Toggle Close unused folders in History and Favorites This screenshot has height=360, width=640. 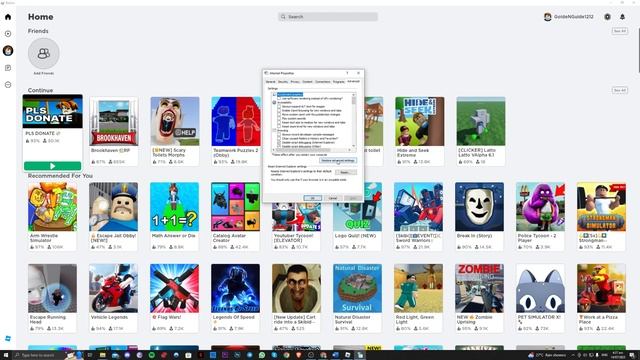(x=279, y=138)
